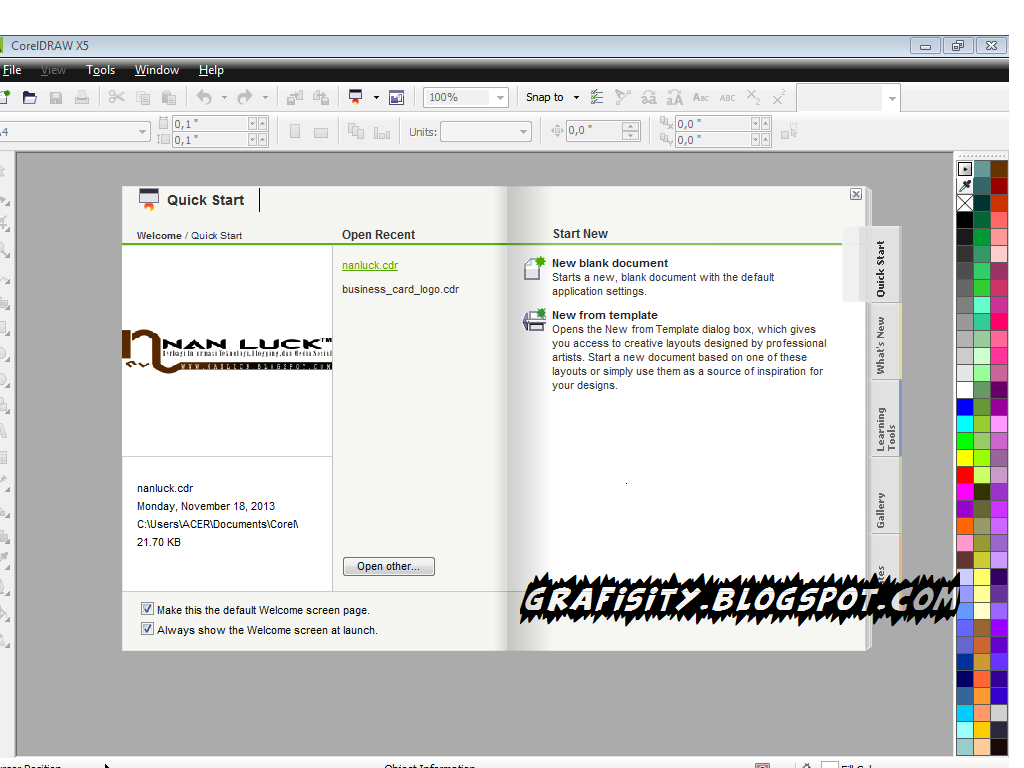This screenshot has height=768, width=1024.
Task: Click the Cut scissors icon
Action: tap(116, 98)
